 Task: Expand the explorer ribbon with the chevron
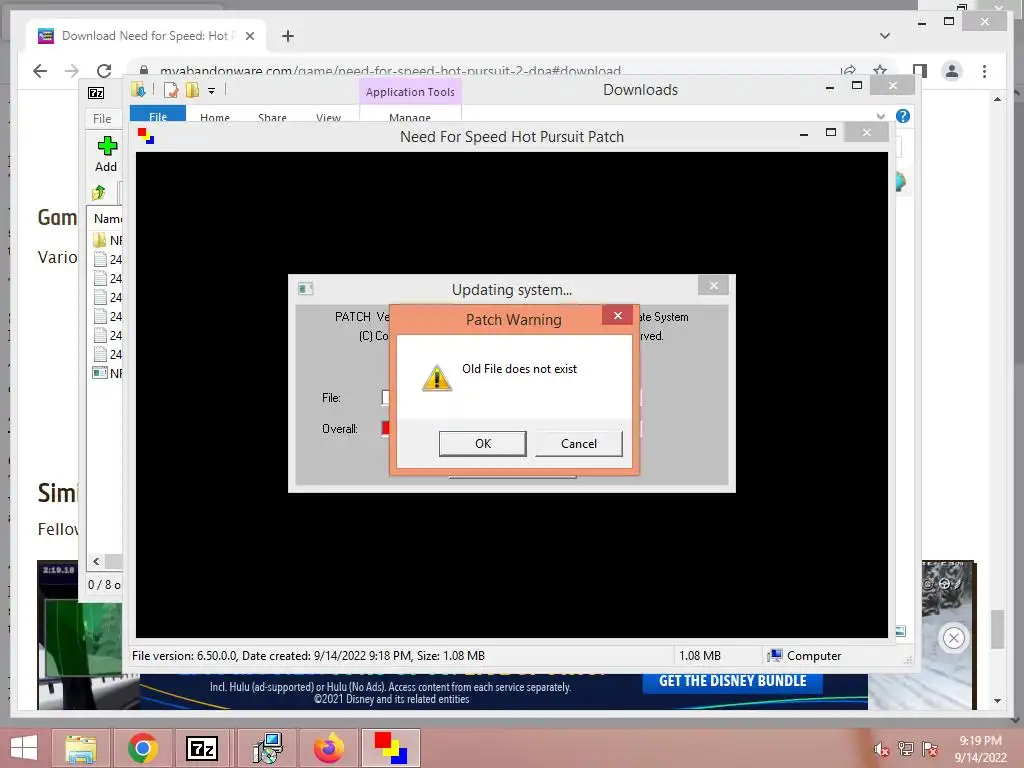tap(881, 116)
